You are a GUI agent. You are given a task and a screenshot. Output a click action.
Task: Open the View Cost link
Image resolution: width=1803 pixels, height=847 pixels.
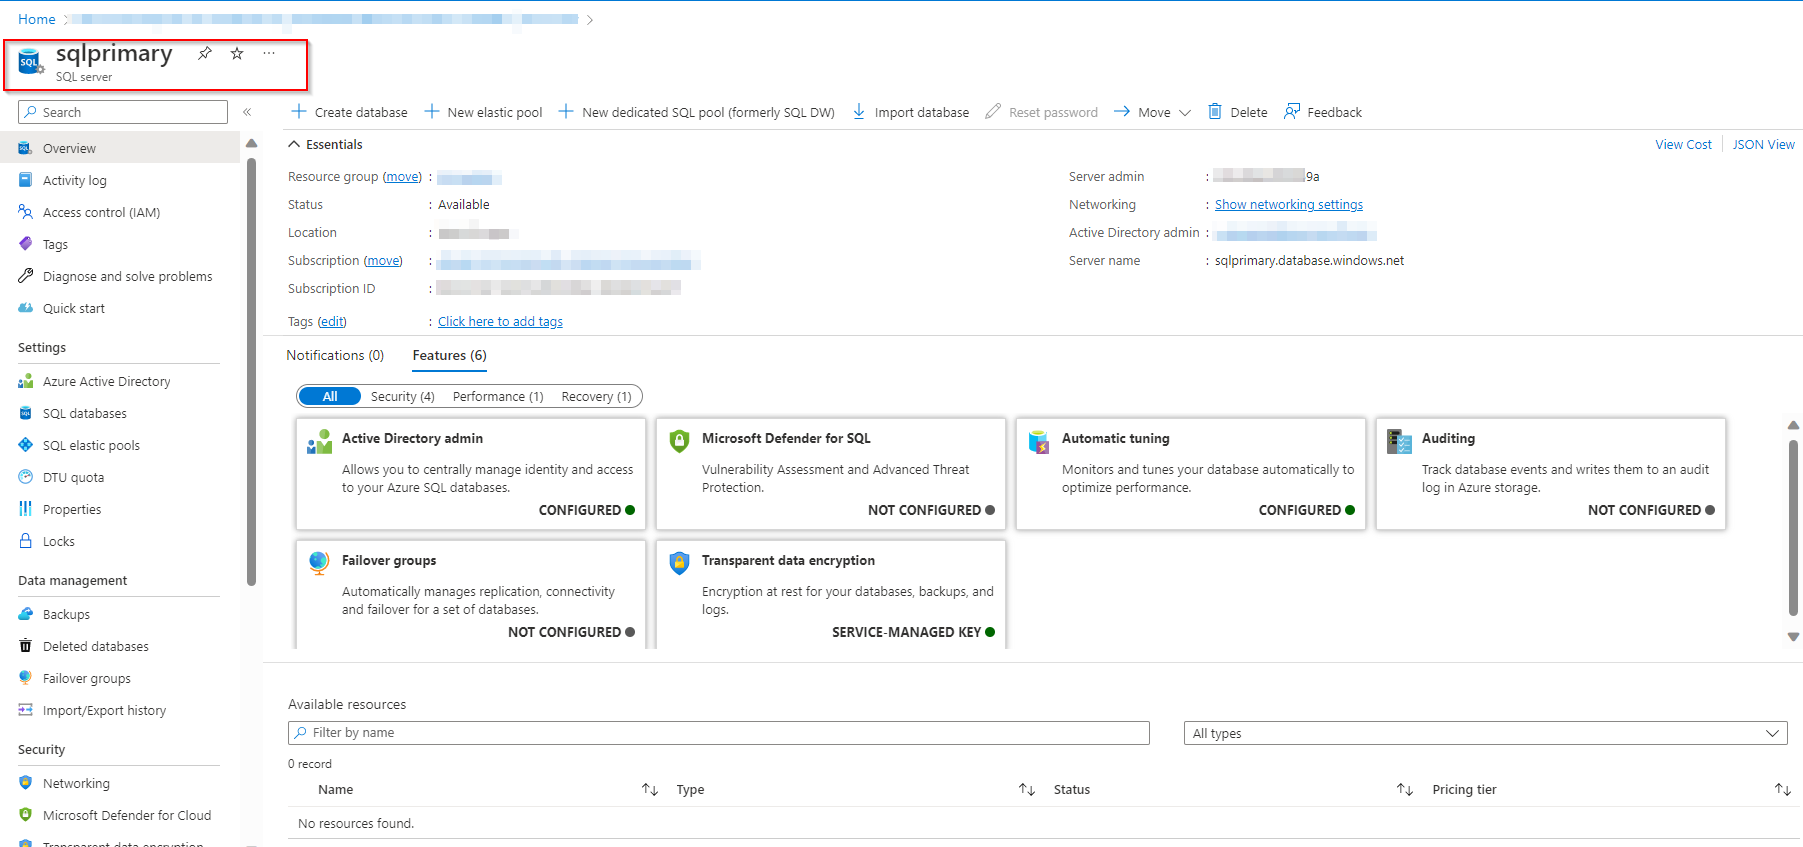coord(1683,144)
